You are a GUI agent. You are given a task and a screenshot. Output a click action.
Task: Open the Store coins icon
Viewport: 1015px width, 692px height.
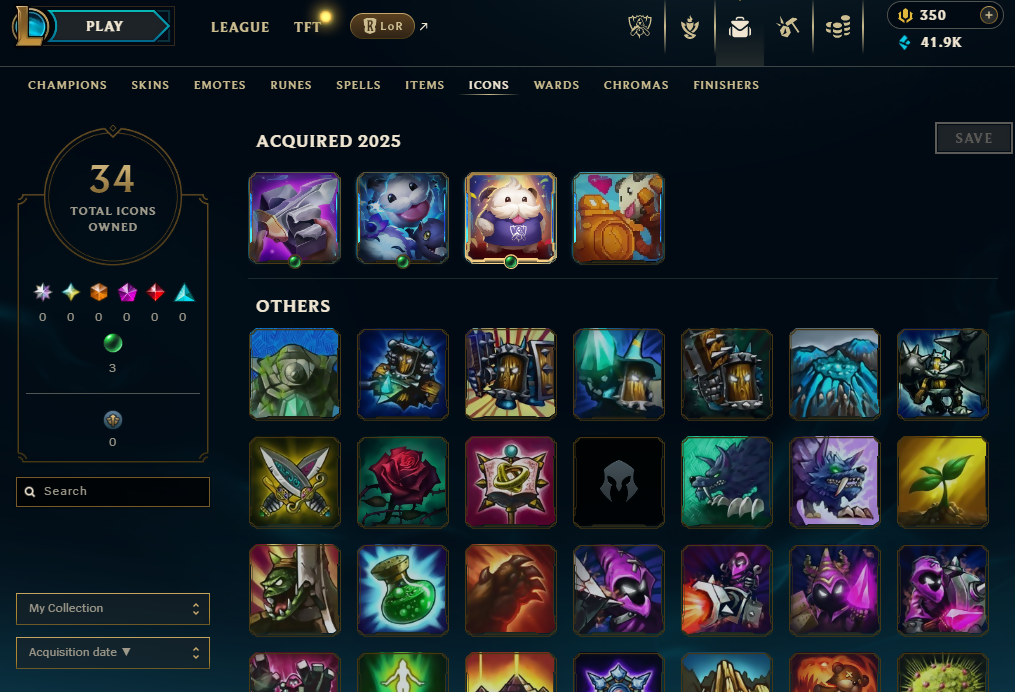(838, 27)
